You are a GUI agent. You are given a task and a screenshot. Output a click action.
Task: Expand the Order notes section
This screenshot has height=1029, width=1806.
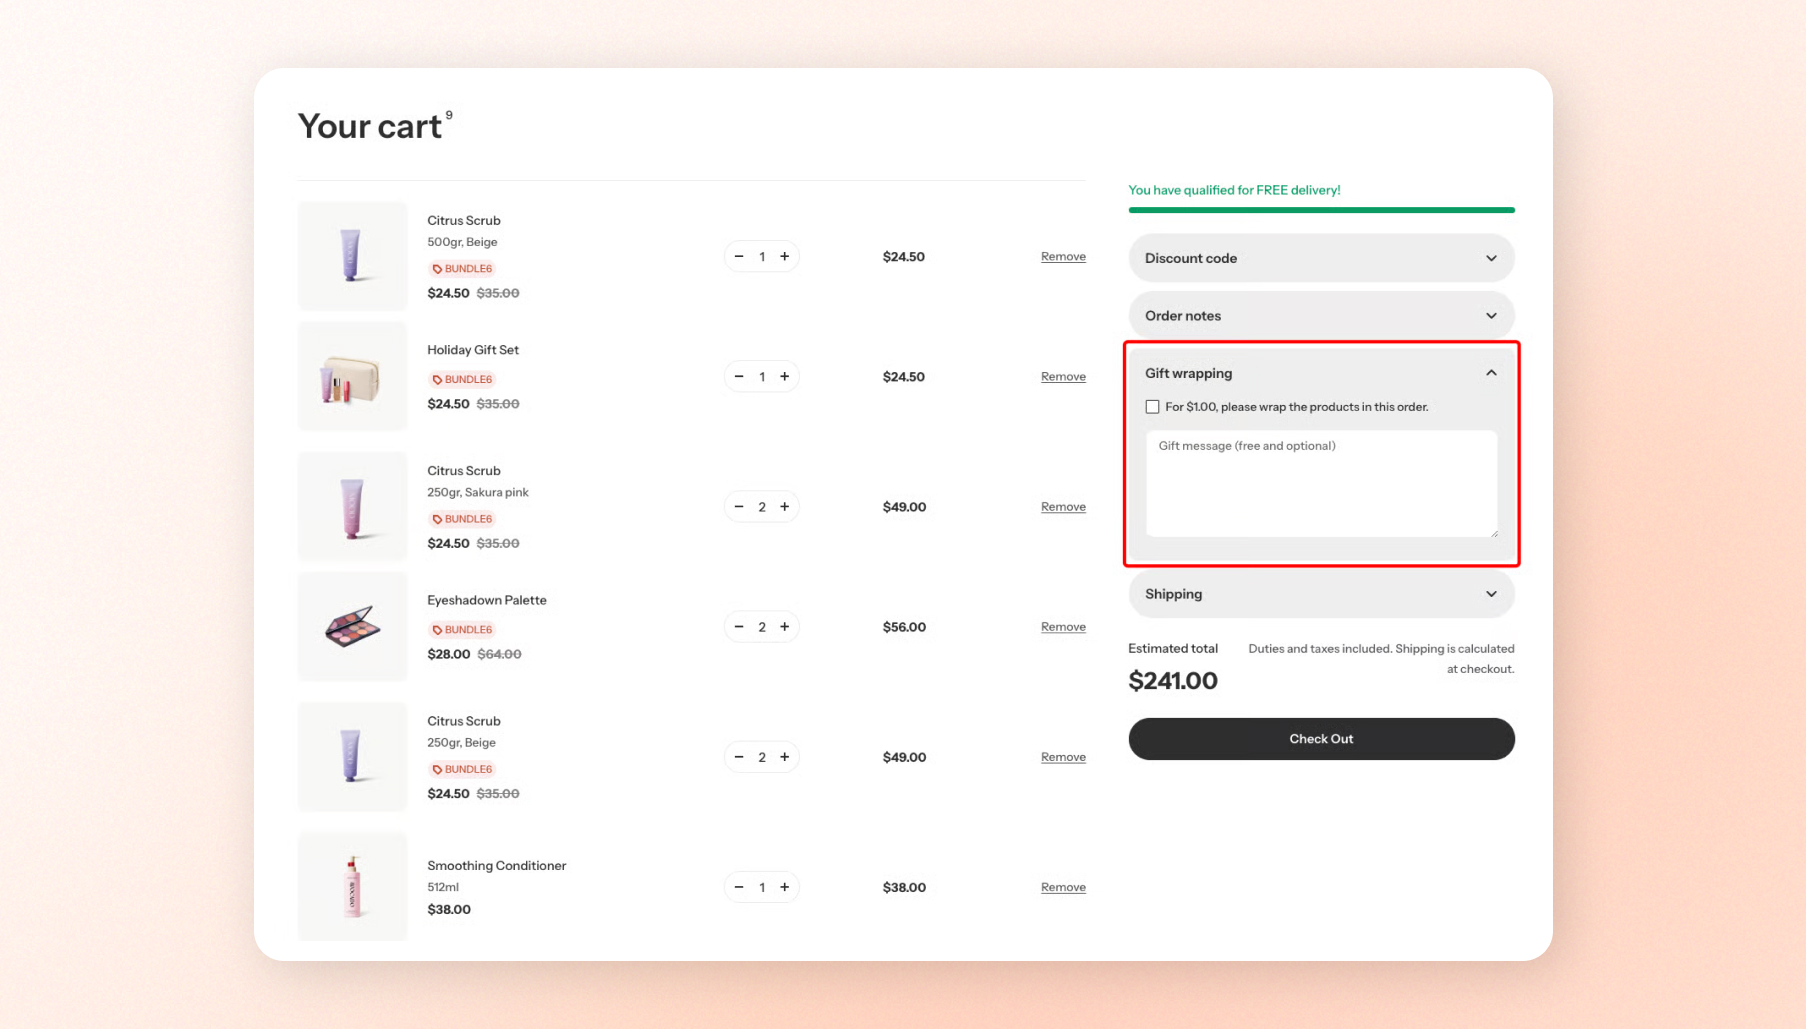click(1321, 316)
